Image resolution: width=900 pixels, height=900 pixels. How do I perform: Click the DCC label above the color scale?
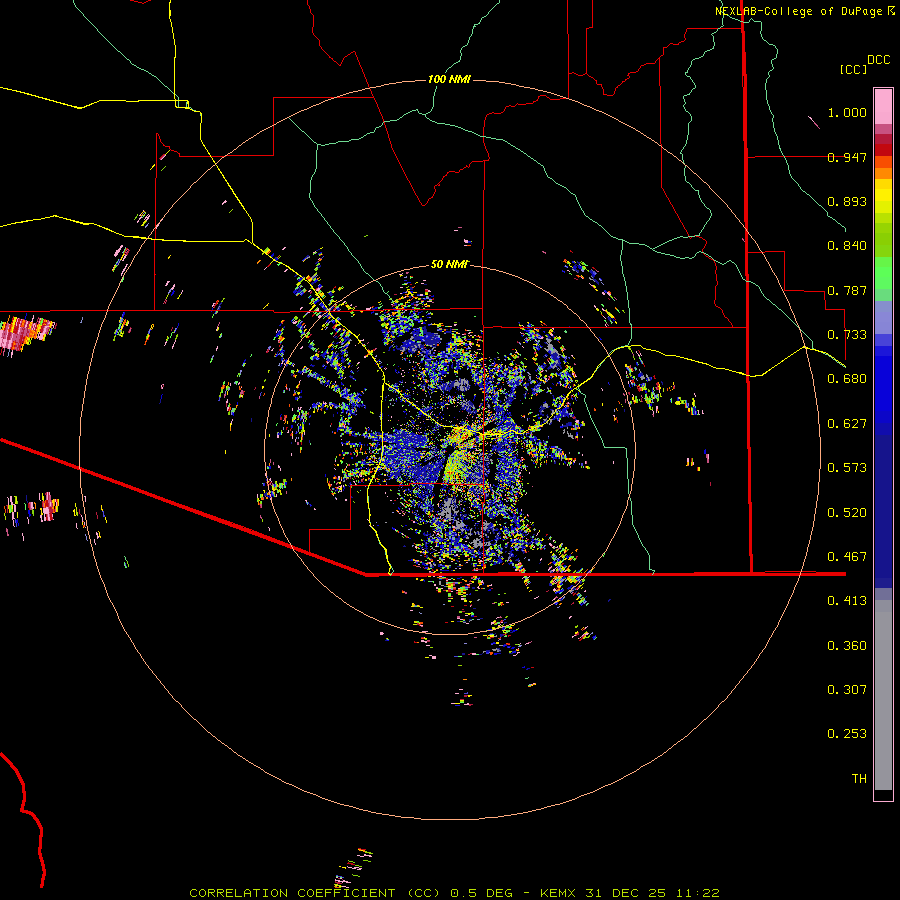click(878, 60)
